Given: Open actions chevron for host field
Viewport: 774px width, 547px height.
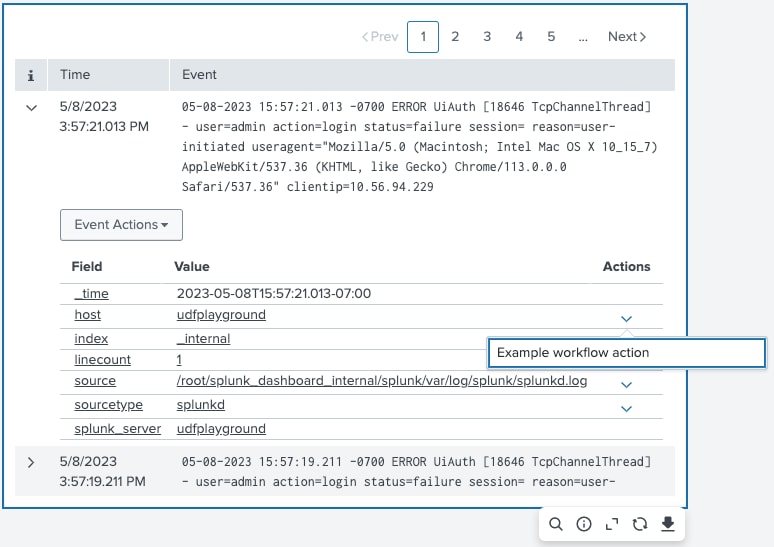Looking at the screenshot, I should 626,319.
